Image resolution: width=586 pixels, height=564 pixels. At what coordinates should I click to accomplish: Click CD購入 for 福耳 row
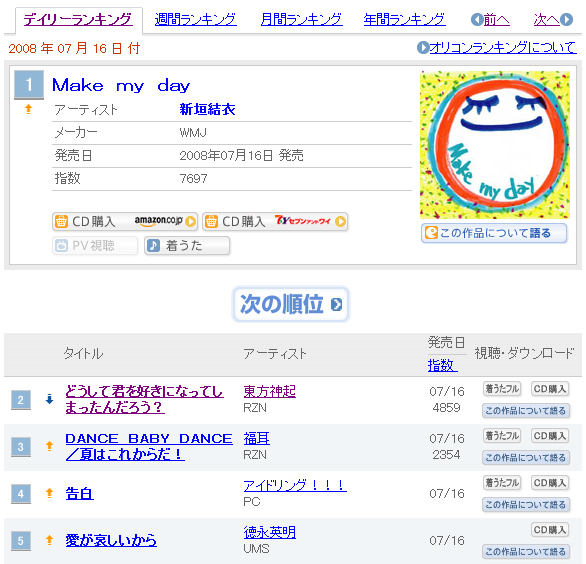[550, 436]
